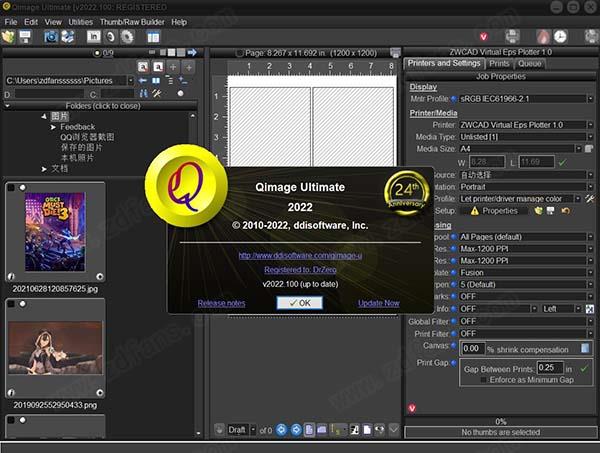Click the Properties button in printer setup
Image resolution: width=600 pixels, height=453 pixels.
[x=493, y=211]
